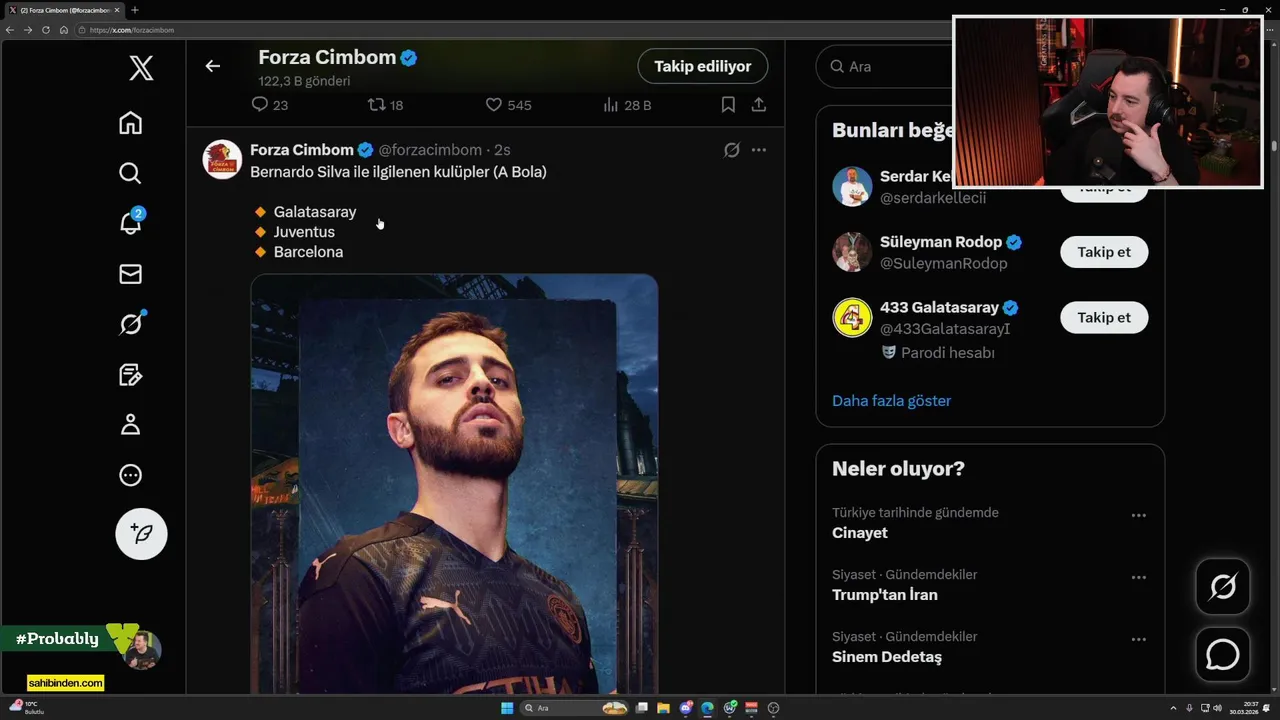Screen dimensions: 1280x720
Task: Open weather widget showing 10°C
Action: coord(26,707)
